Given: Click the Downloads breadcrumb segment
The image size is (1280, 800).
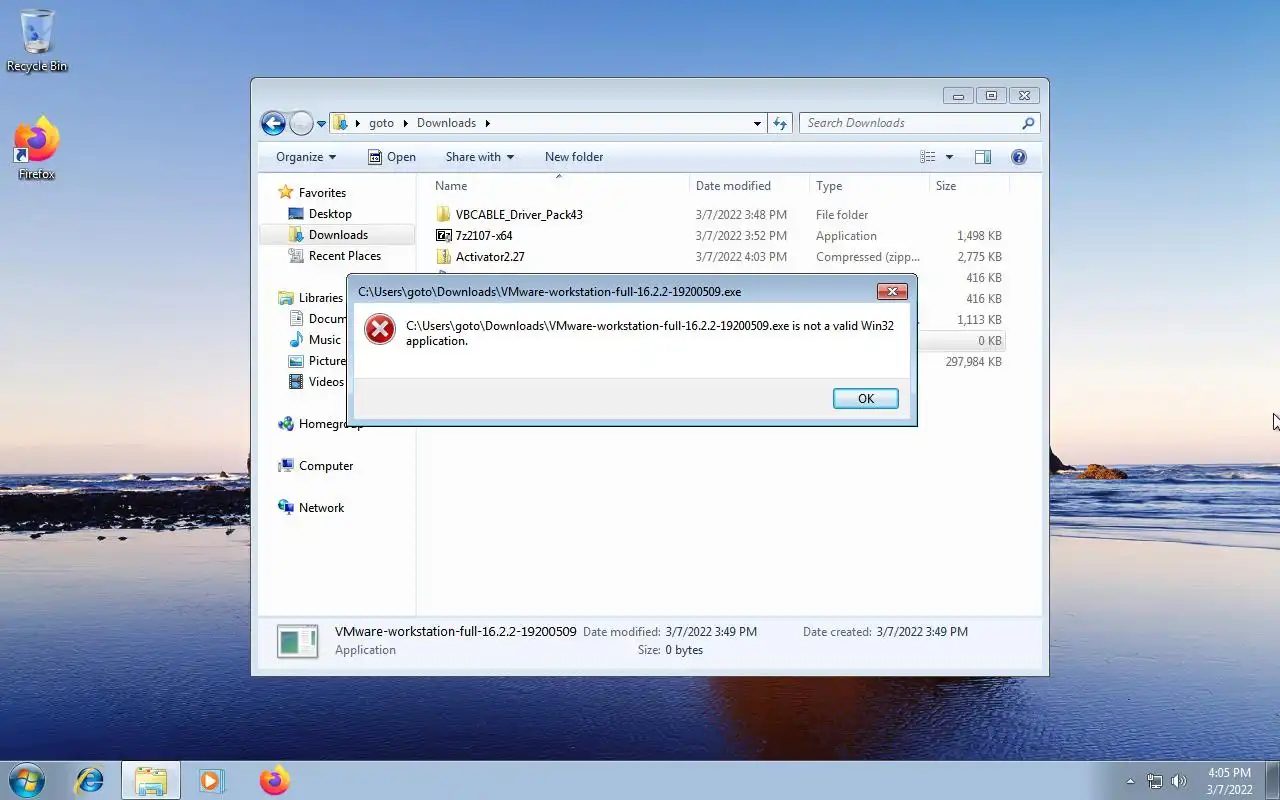Looking at the screenshot, I should pyautogui.click(x=446, y=123).
